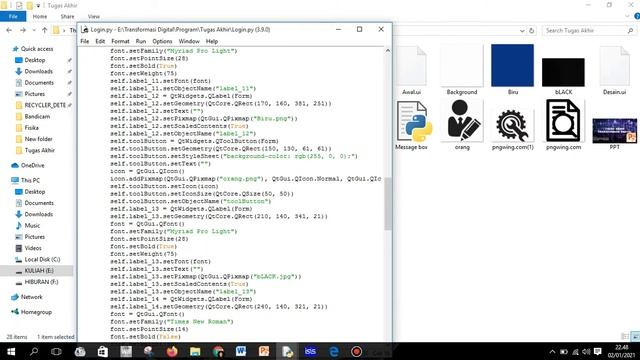Click the Back arrow in File Explorer

pyautogui.click(x=9, y=30)
